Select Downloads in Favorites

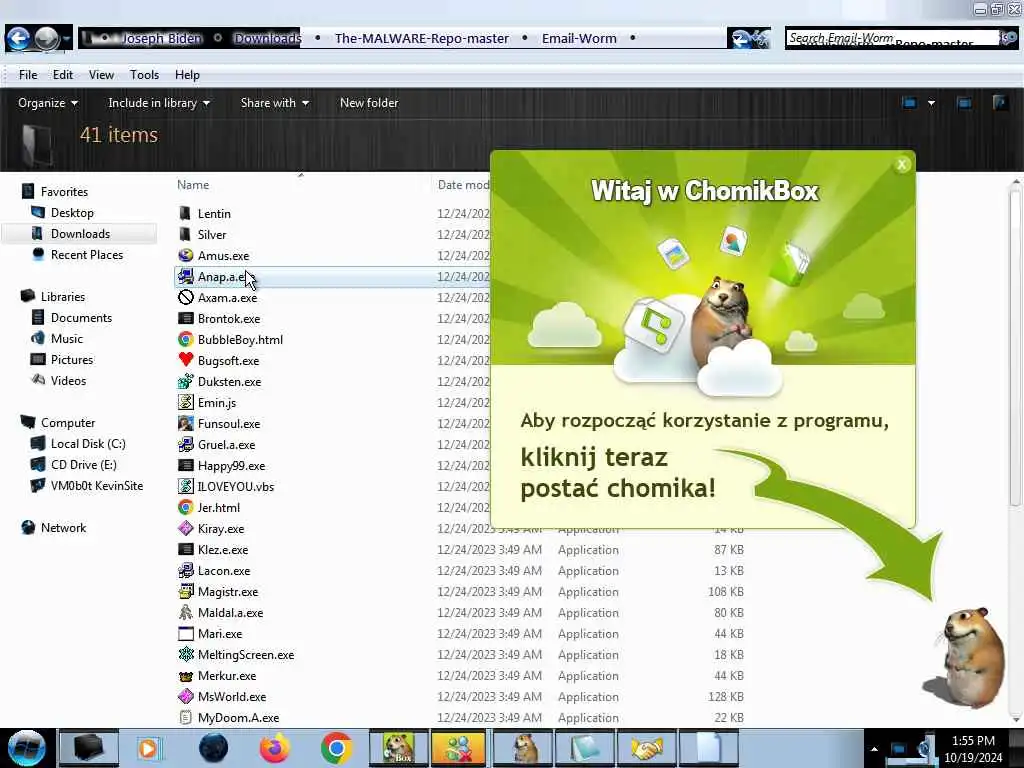point(80,234)
